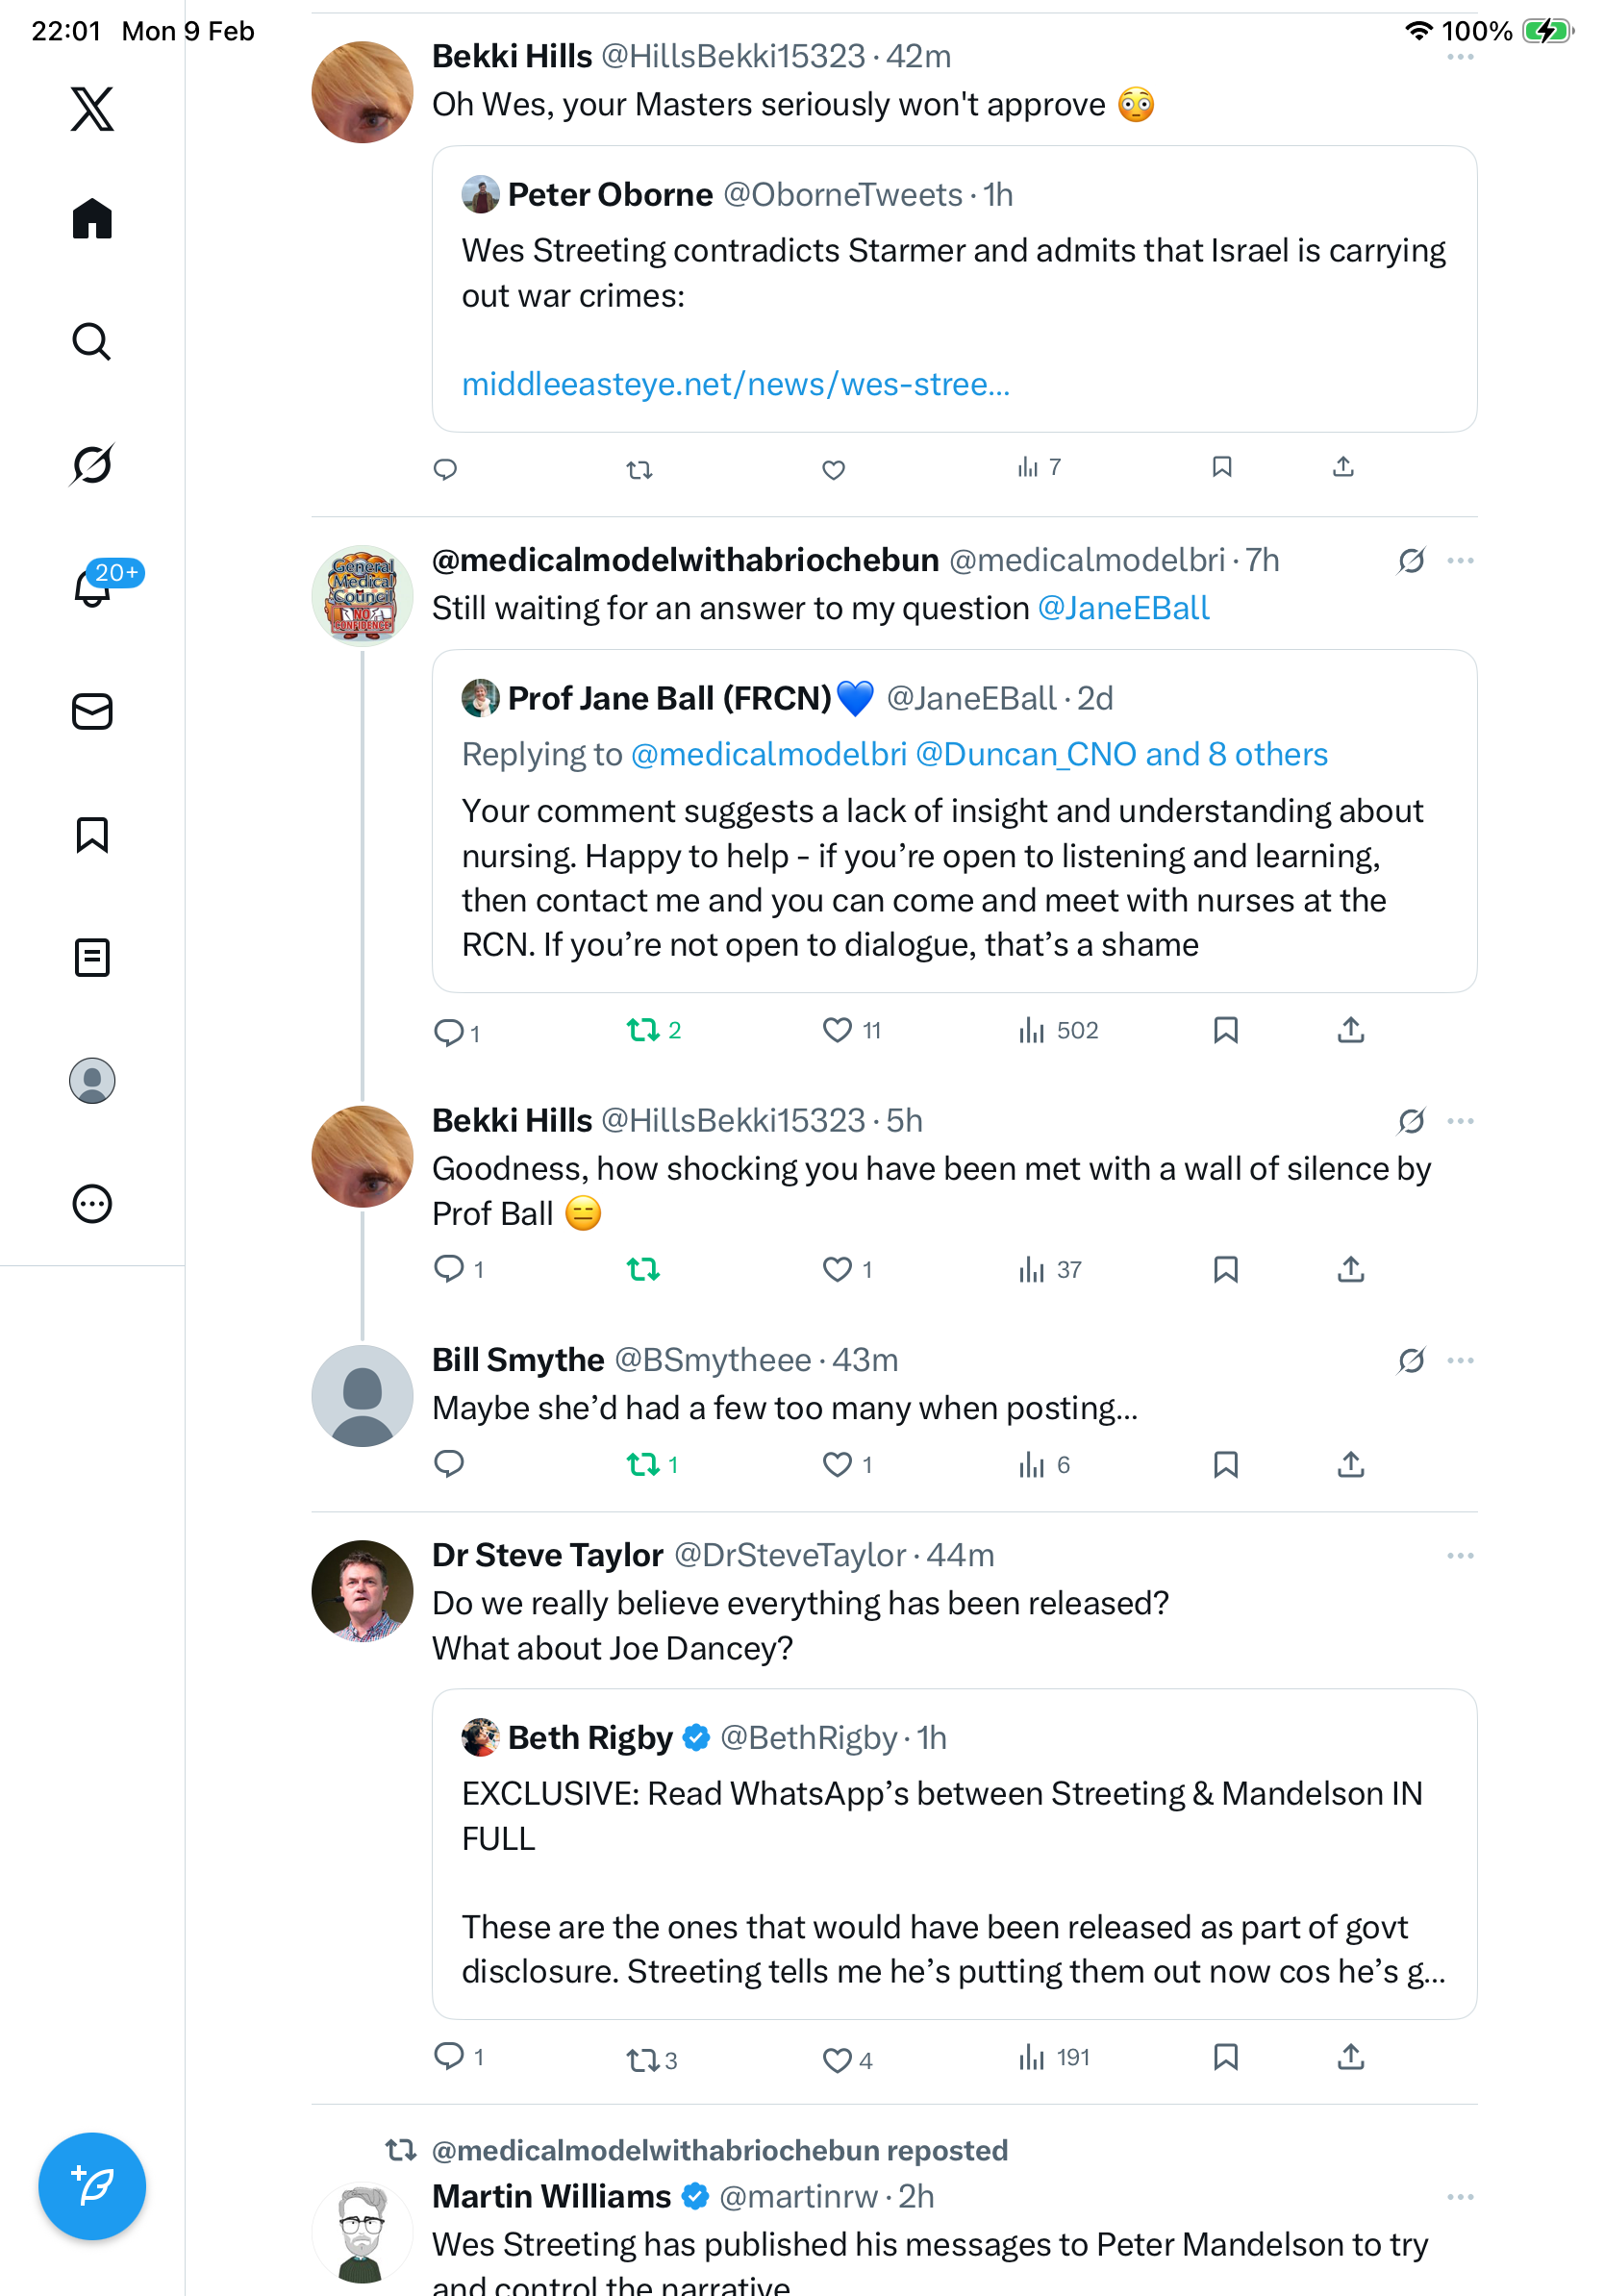Open Grok from the sidebar
The image size is (1604, 2296).
click(92, 464)
